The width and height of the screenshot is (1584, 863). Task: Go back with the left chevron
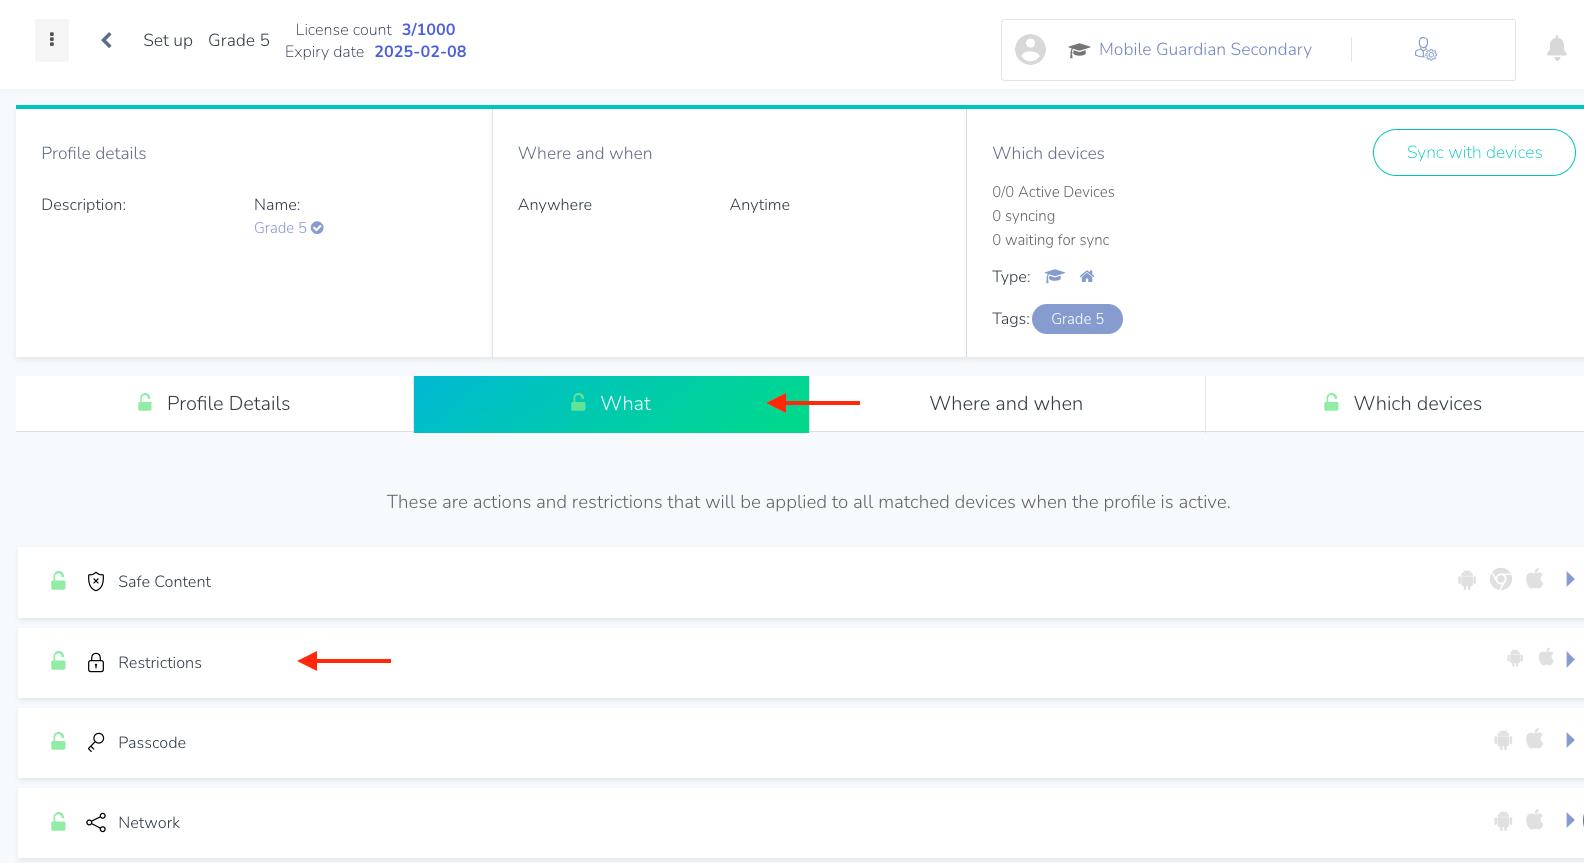pyautogui.click(x=106, y=40)
